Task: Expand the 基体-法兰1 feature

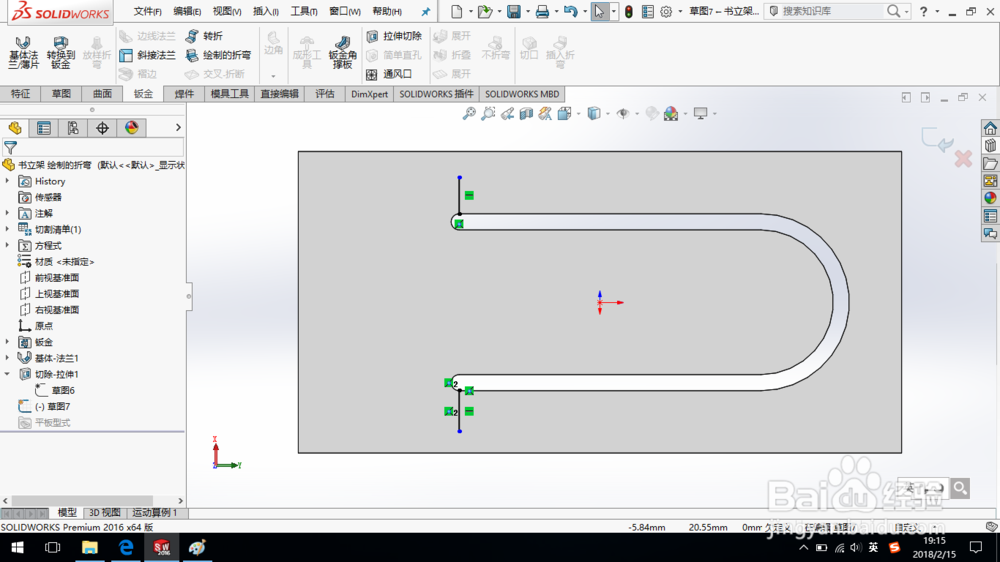Action: (x=8, y=358)
